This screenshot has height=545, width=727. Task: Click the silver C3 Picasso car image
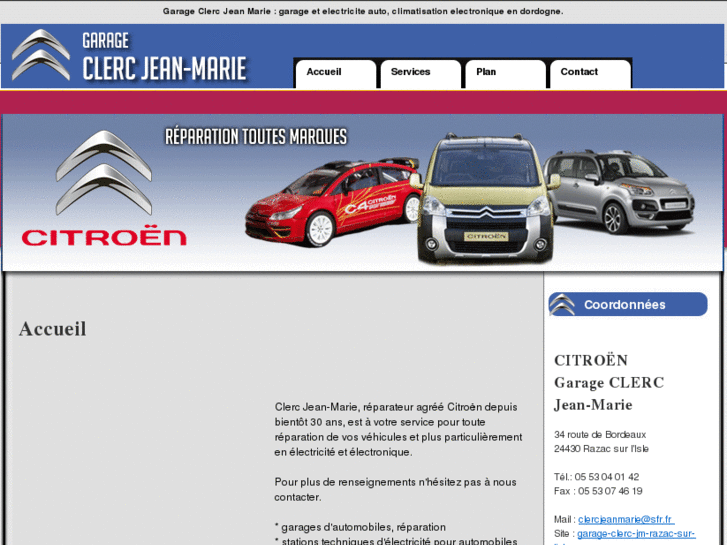tap(621, 190)
